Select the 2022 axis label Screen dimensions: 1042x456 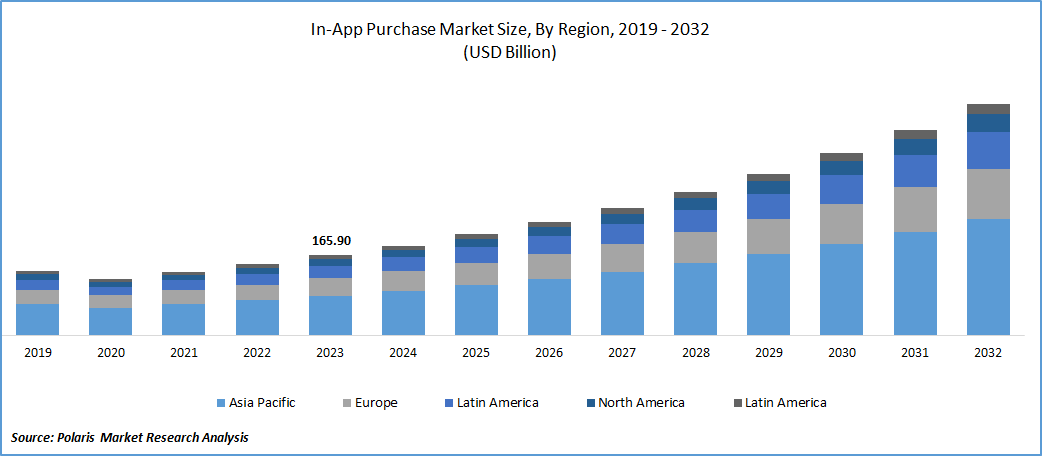click(257, 353)
